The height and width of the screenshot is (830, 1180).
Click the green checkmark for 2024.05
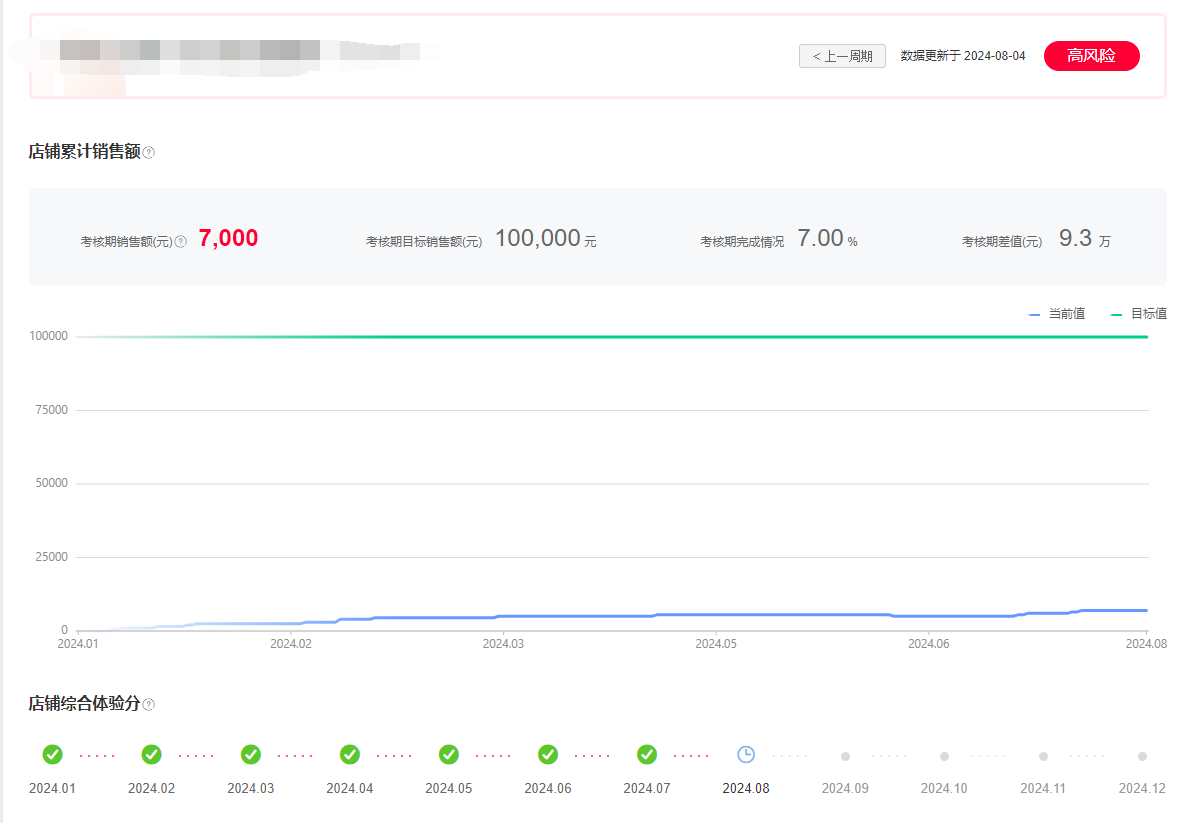(x=449, y=754)
